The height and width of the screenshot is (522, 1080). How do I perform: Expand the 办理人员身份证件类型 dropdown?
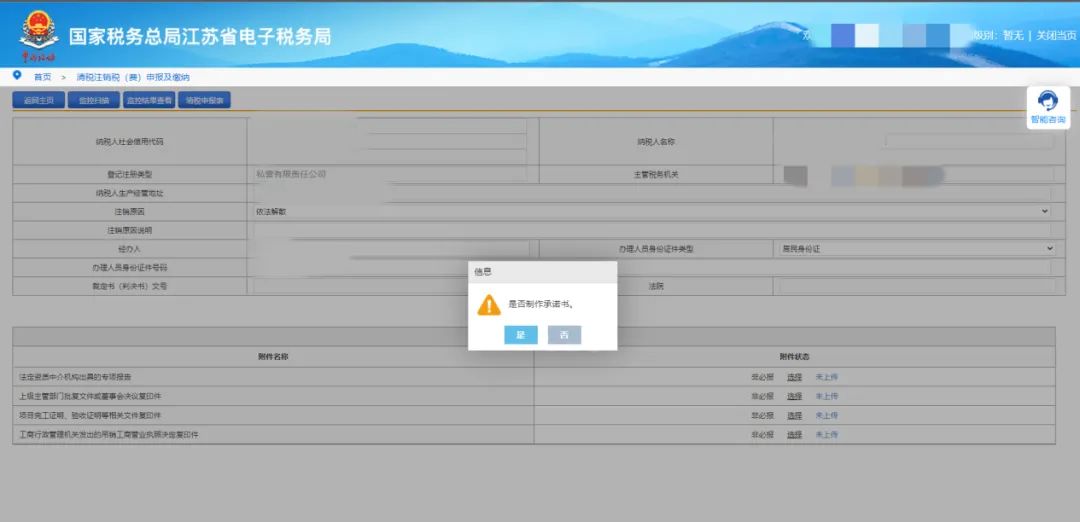914,248
